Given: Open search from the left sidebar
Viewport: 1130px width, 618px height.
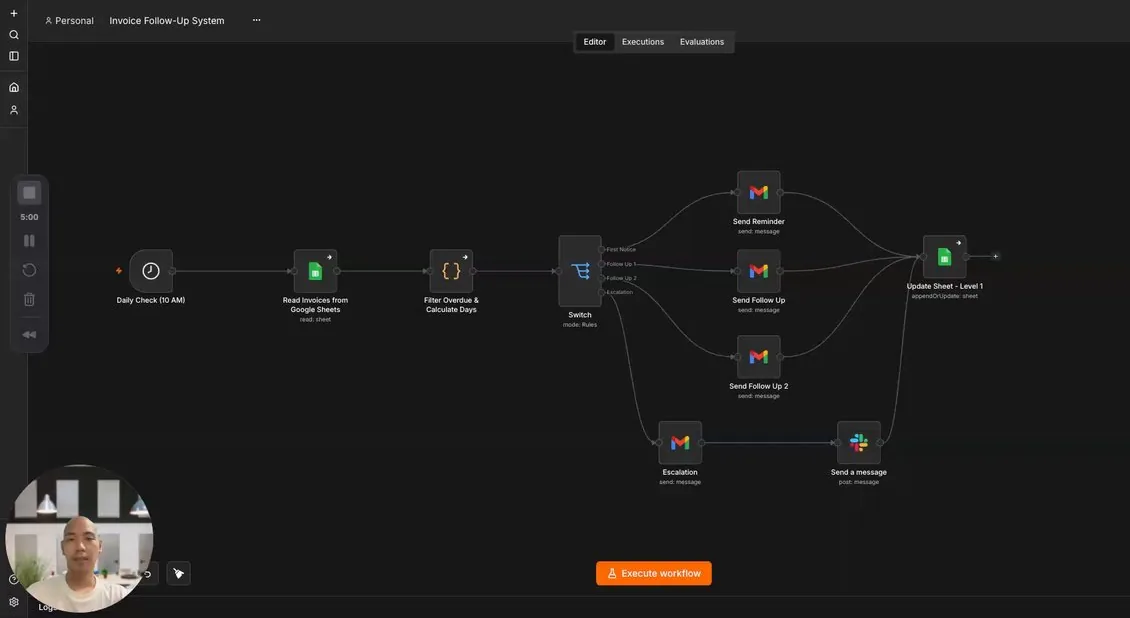Looking at the screenshot, I should coord(14,35).
